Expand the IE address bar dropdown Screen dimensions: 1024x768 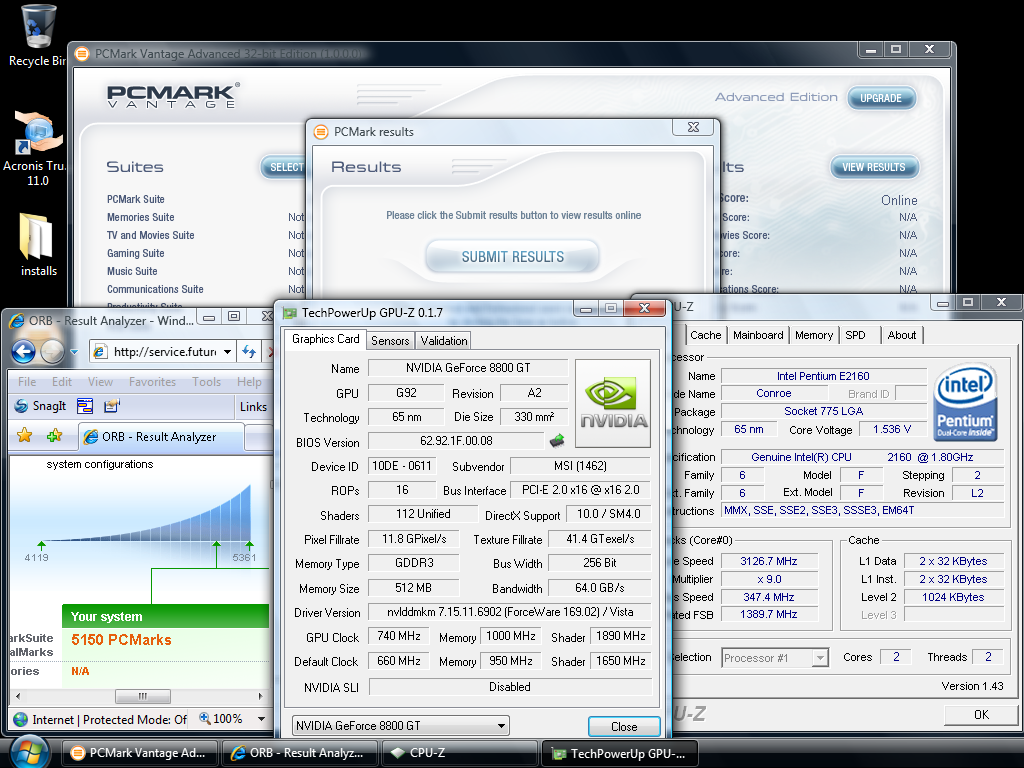tap(227, 352)
